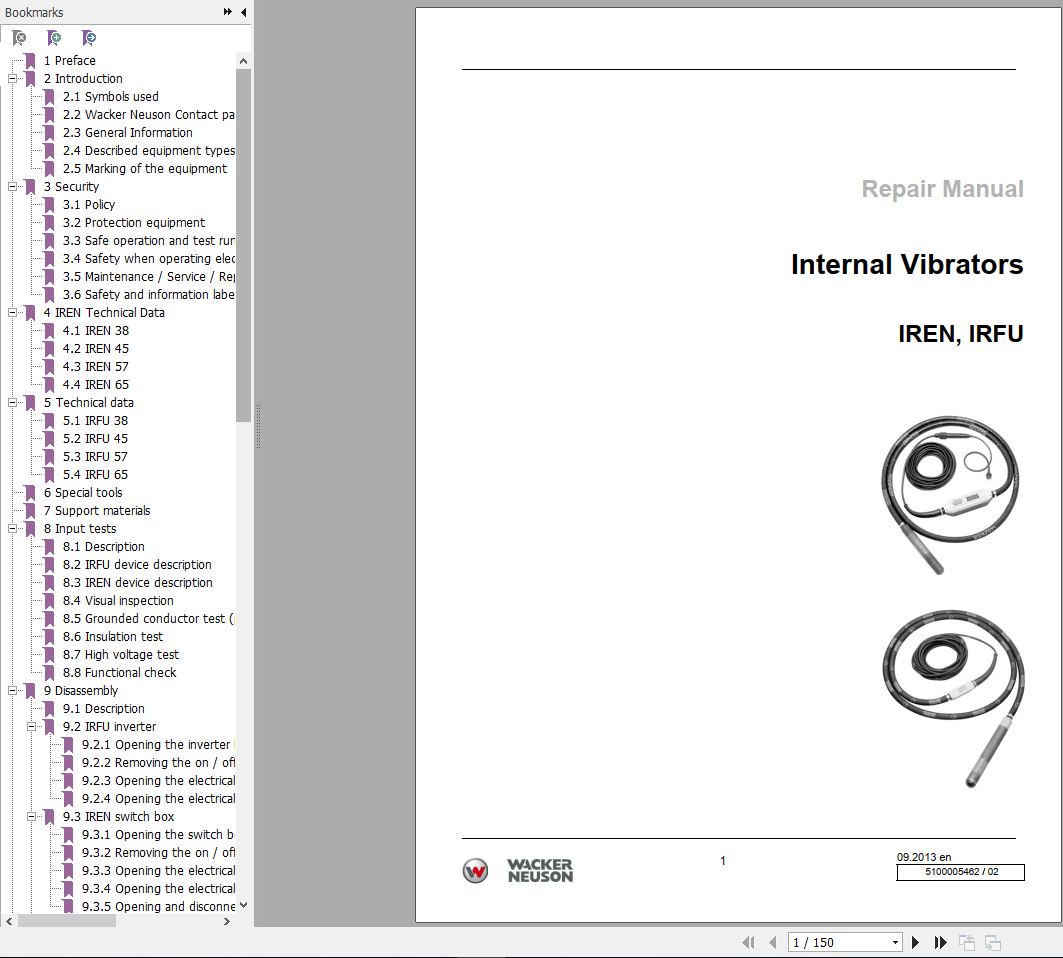Click the next view icon

(993, 942)
